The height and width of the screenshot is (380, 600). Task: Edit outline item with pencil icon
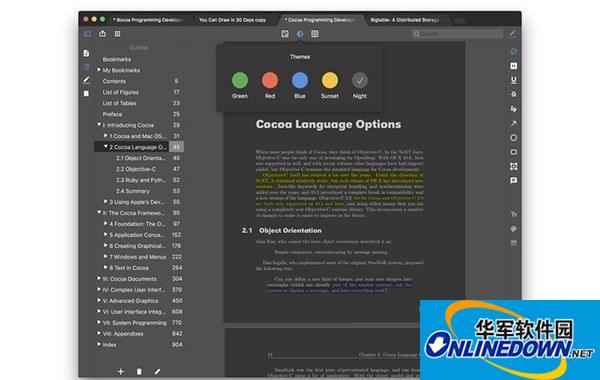[157, 371]
